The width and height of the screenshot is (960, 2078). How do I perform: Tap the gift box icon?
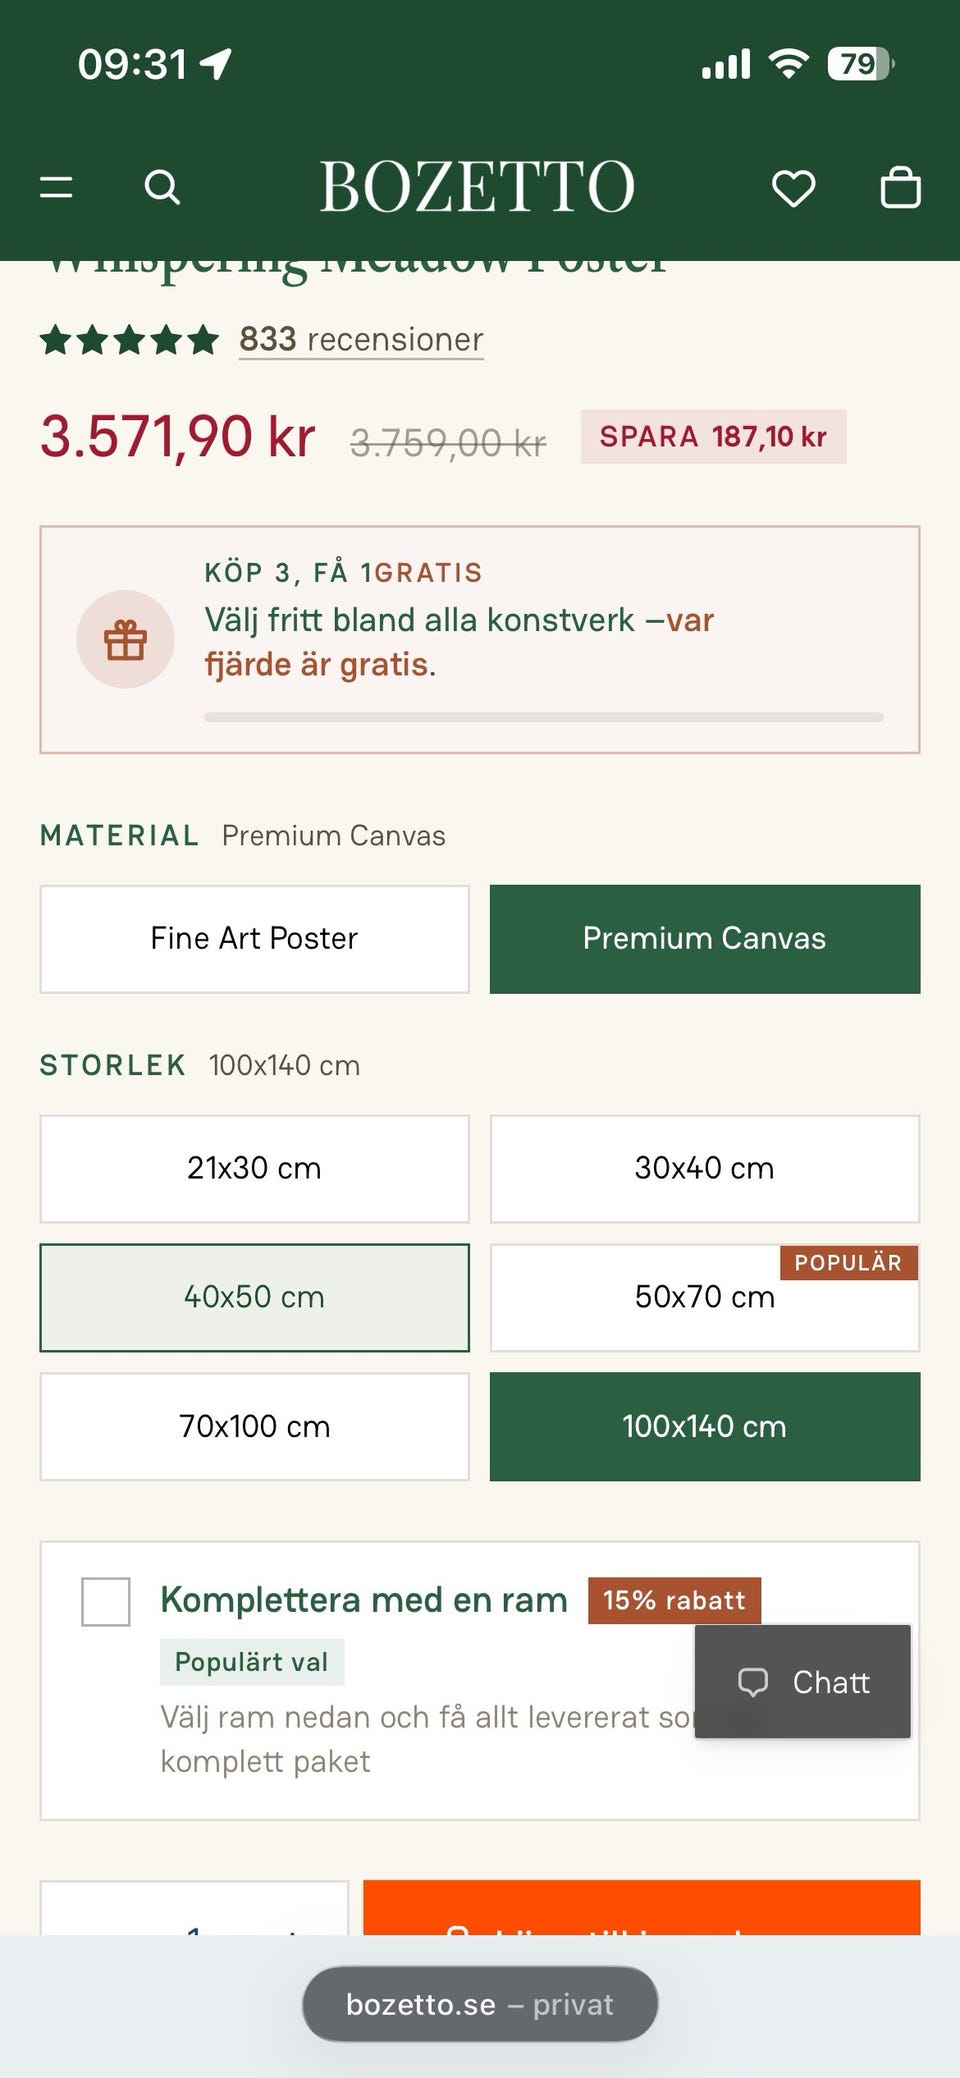coord(126,640)
